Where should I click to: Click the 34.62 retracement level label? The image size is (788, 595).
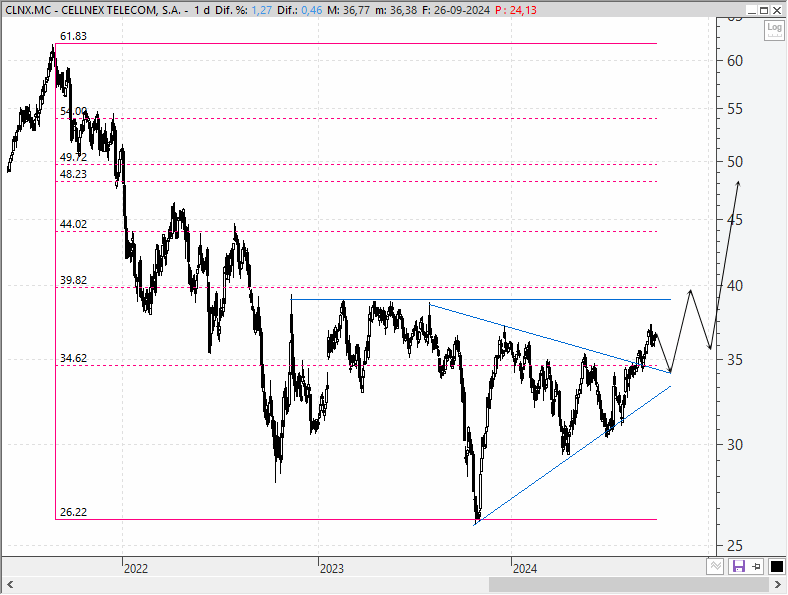point(73,358)
